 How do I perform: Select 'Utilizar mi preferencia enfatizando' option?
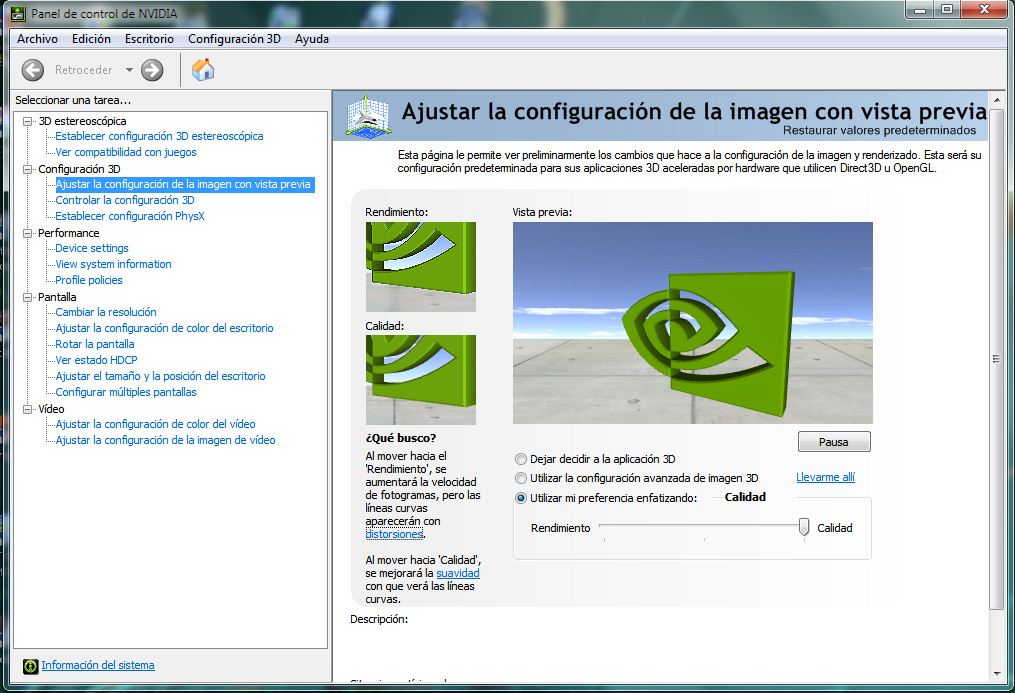pos(520,498)
